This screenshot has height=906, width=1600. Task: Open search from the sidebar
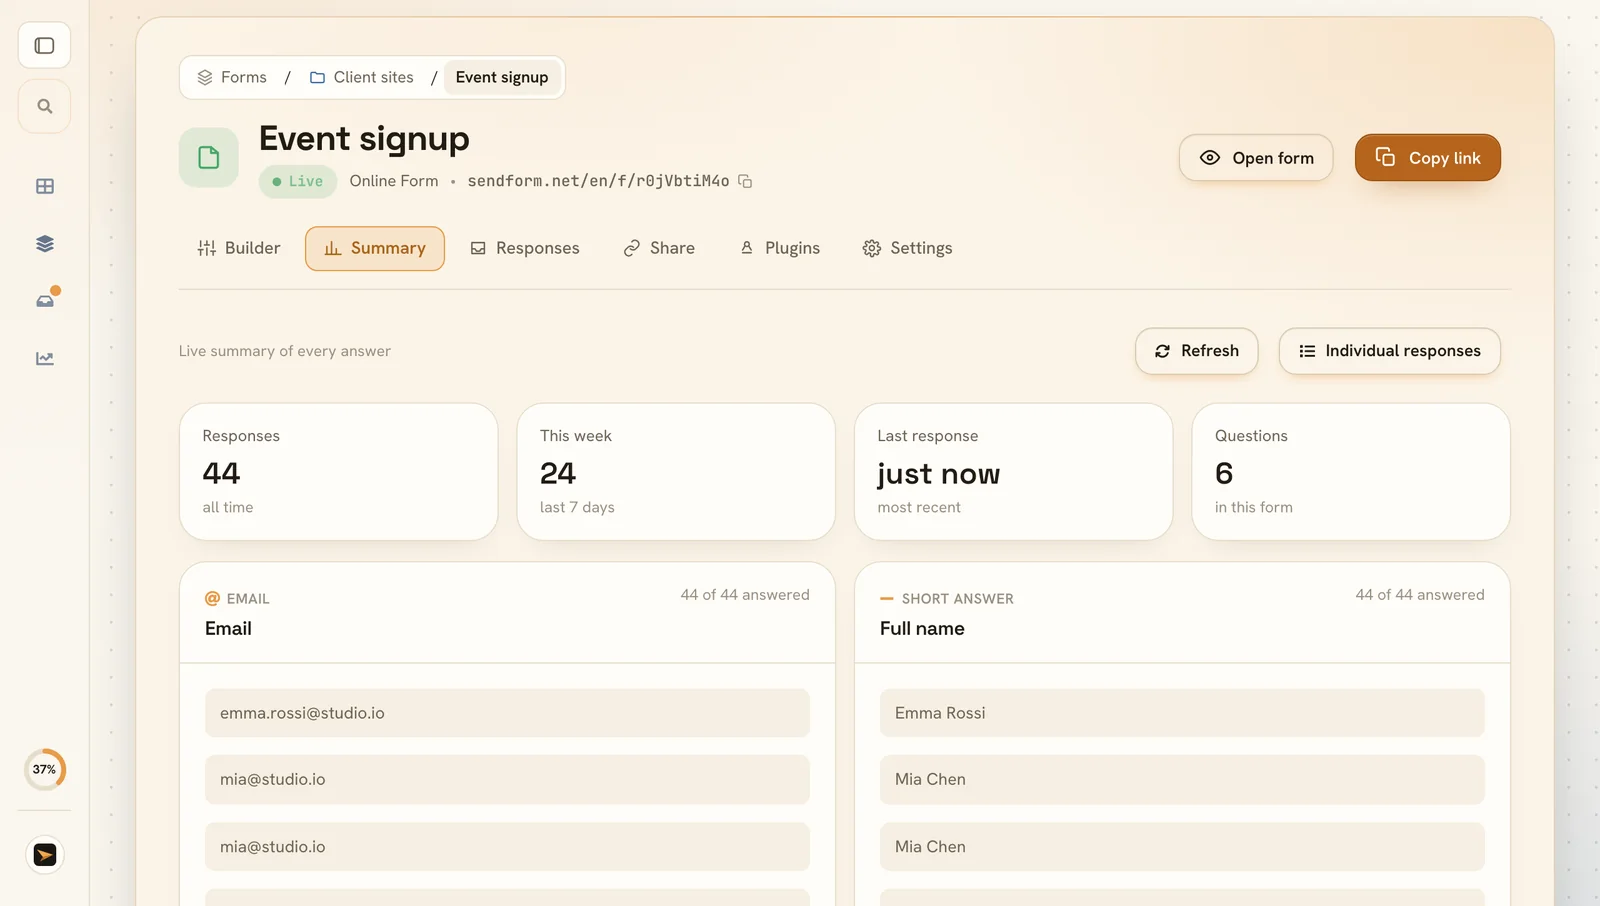(44, 106)
